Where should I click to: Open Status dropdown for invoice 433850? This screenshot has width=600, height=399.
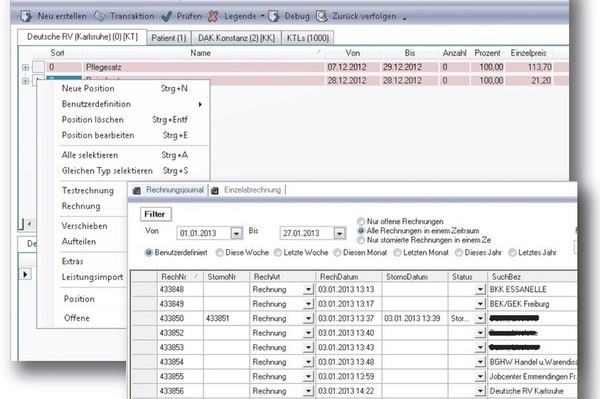(x=480, y=319)
